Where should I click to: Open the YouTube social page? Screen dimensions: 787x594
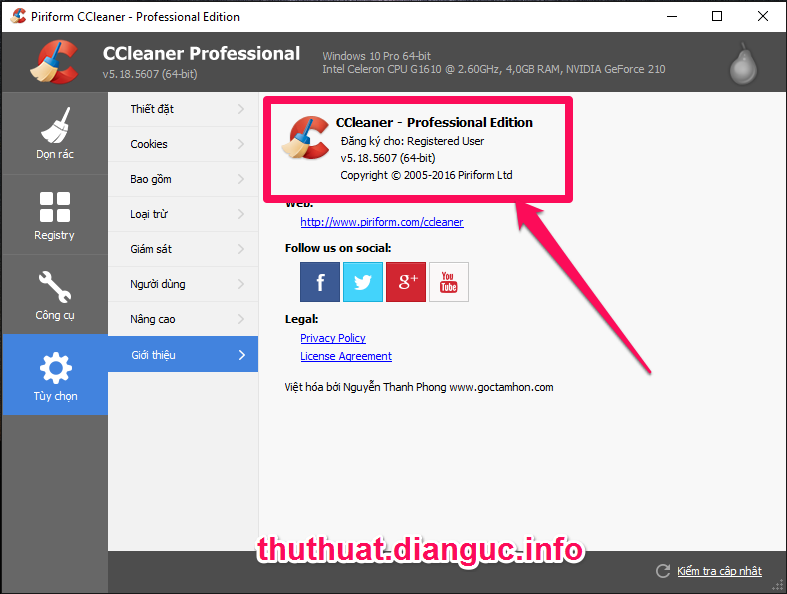(449, 282)
